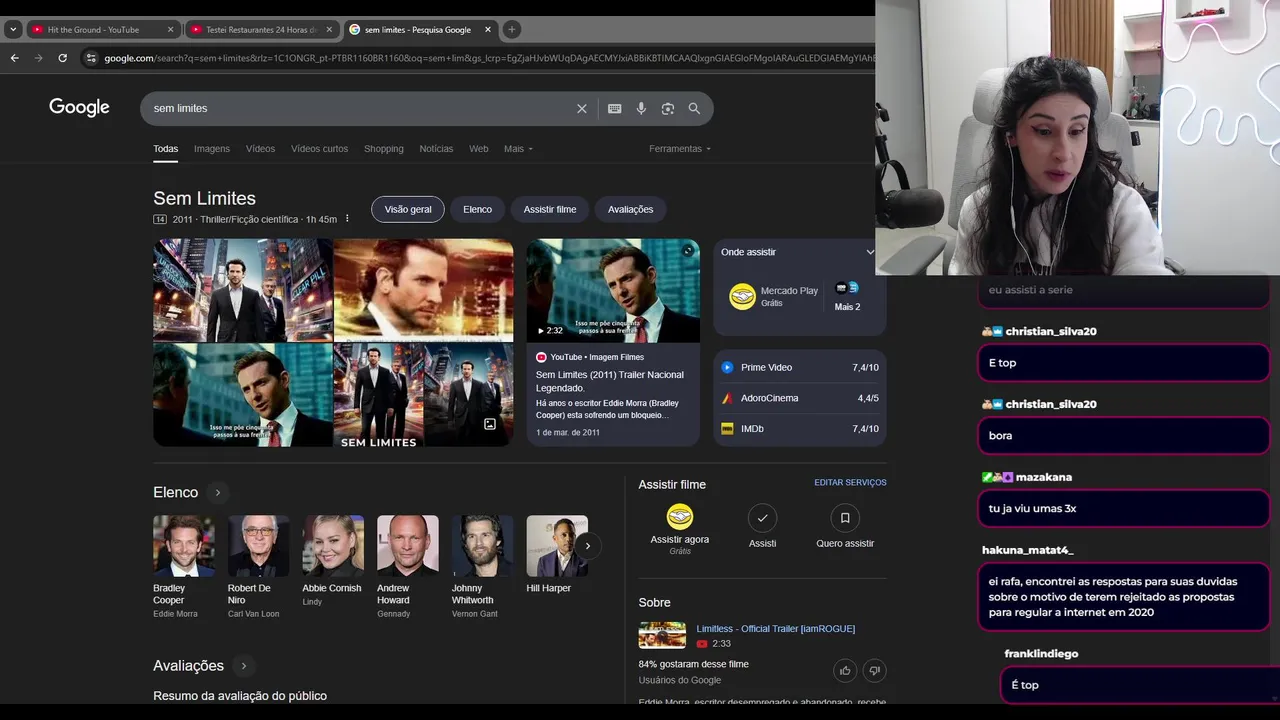
Task: Open Hill Harper cast photo
Action: 557,546
